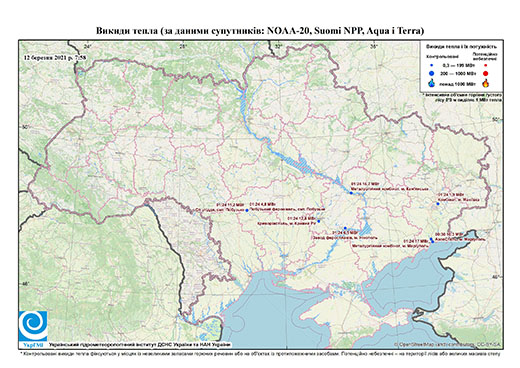
Task: Click the понад 1000 МВт legend label
Action: pyautogui.click(x=457, y=83)
